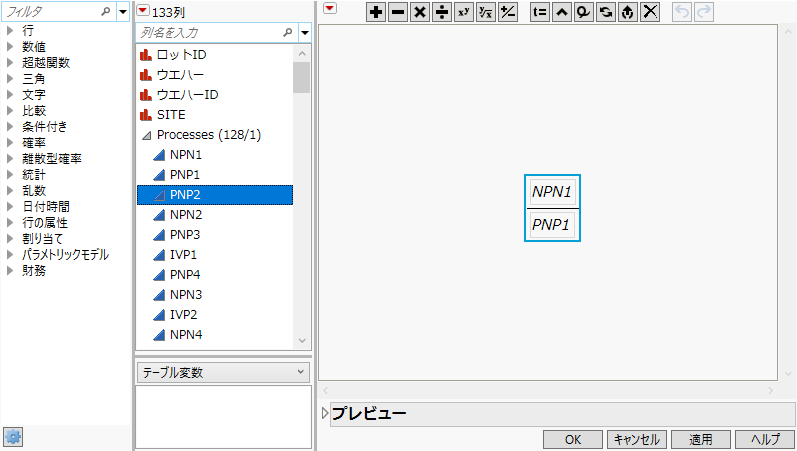Click the column list scrollbar down arrow

(x=302, y=341)
